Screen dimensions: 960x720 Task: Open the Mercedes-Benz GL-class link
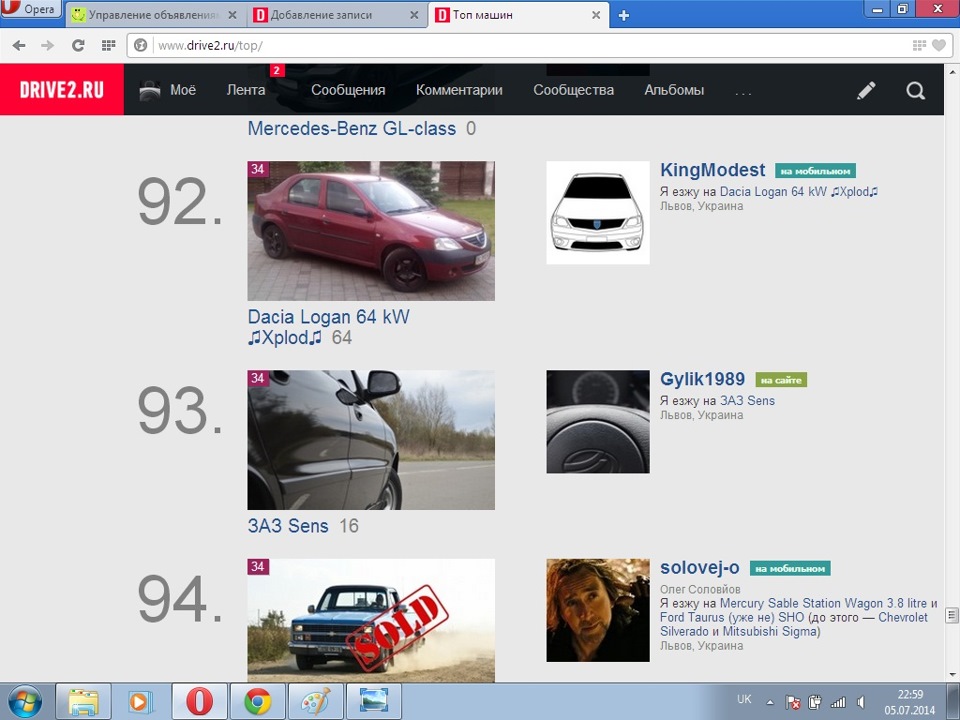352,129
